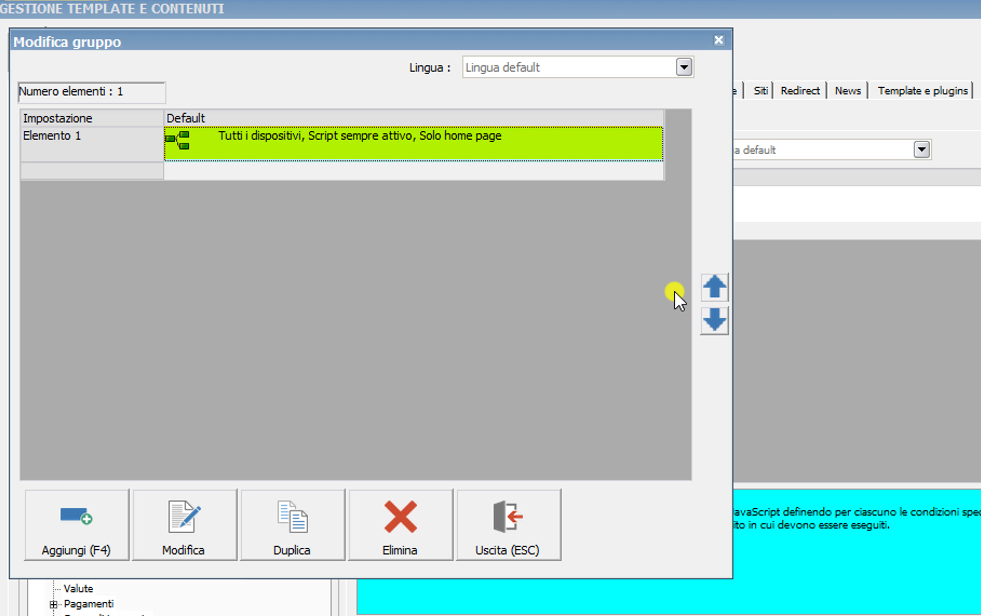The width and height of the screenshot is (981, 616).
Task: Select the Template e plugins tab
Action: coord(922,91)
